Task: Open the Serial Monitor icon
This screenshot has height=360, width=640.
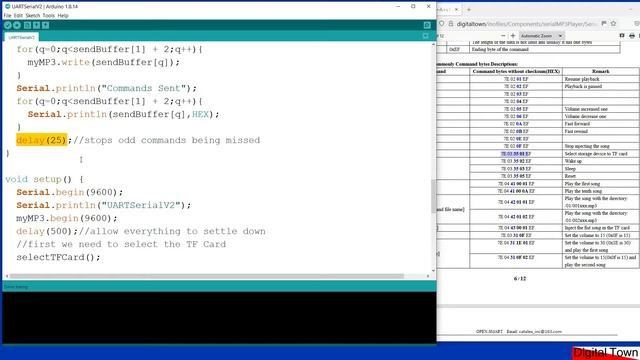Action: pyautogui.click(x=427, y=25)
